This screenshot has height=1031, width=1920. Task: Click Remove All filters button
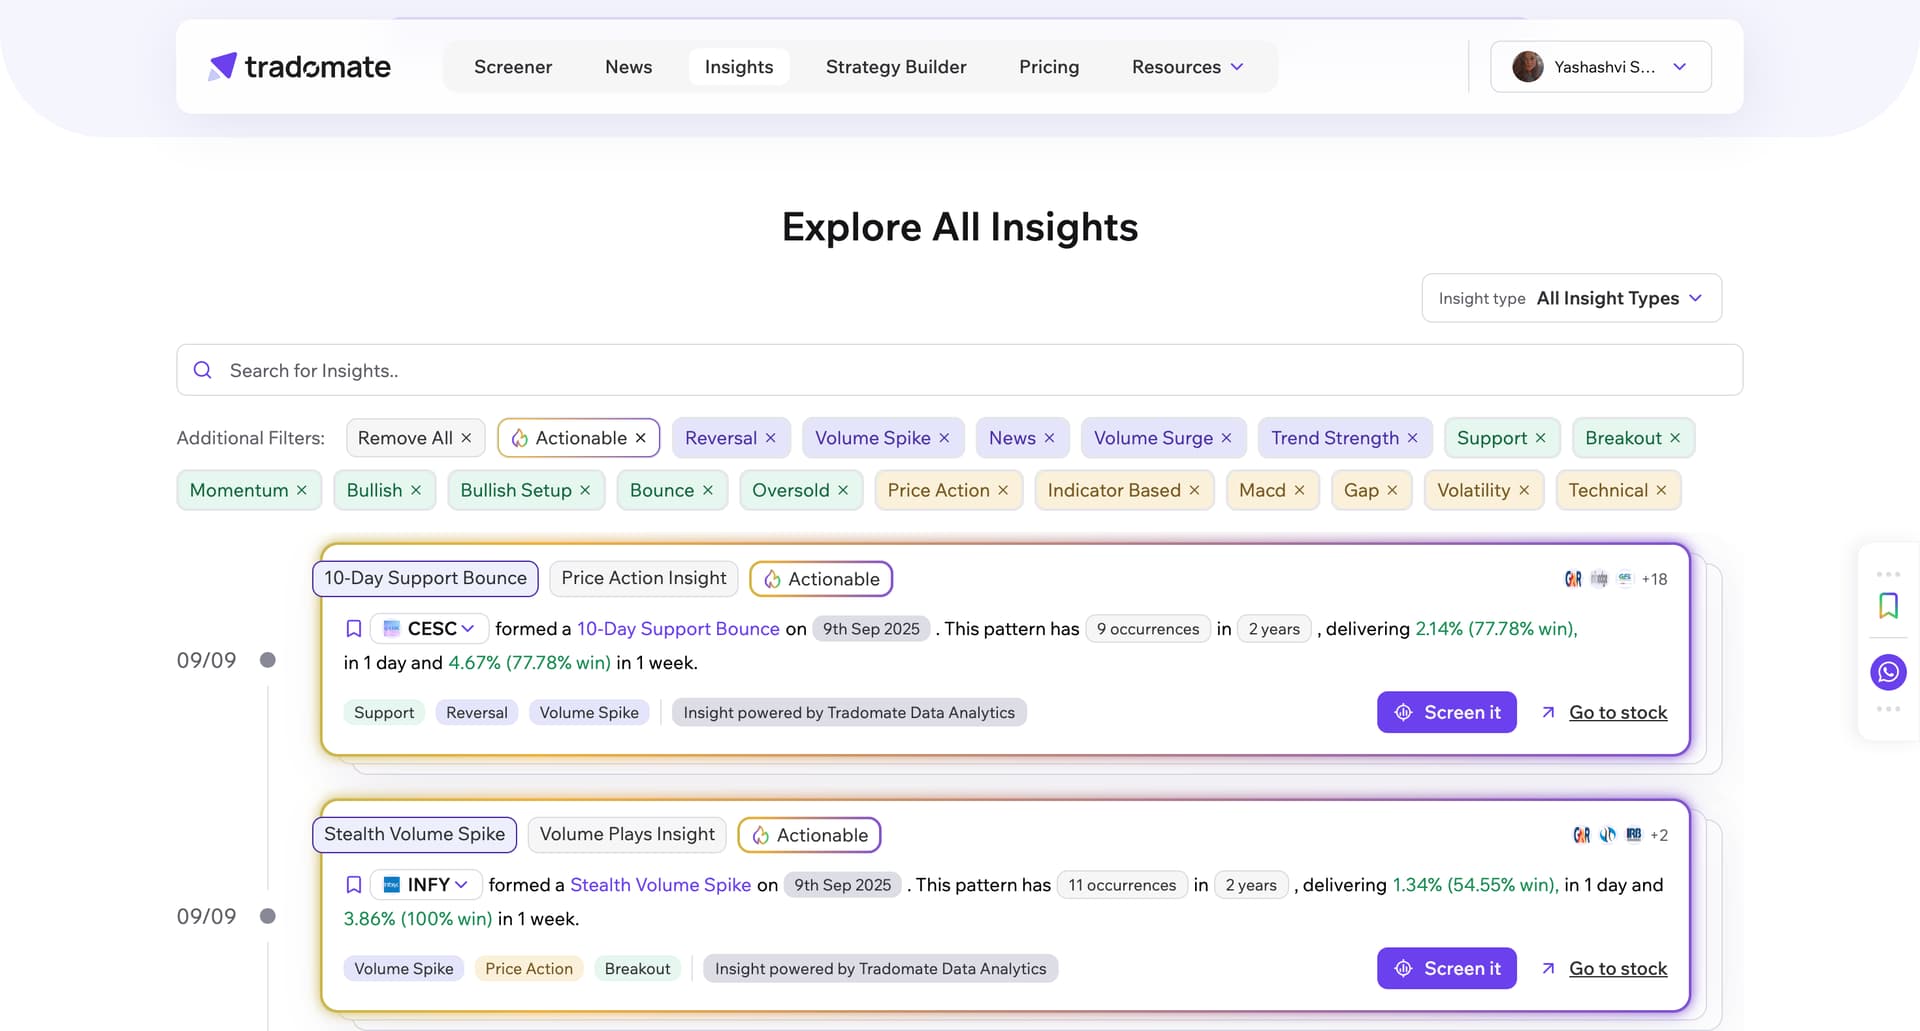pos(415,438)
